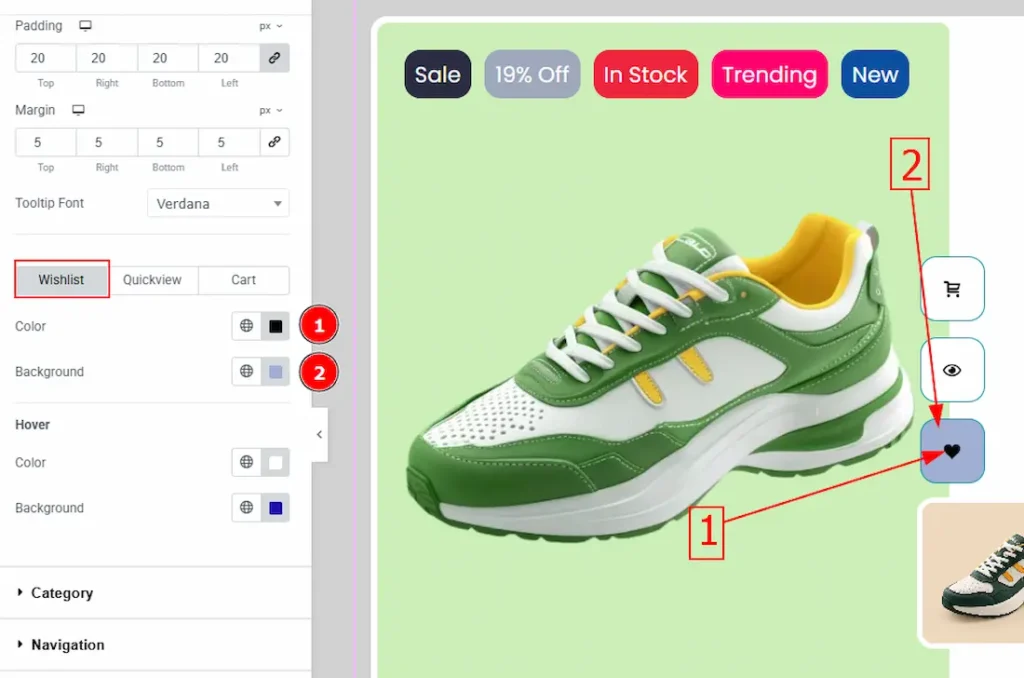
Task: Collapse the editor side panel
Action: point(319,435)
